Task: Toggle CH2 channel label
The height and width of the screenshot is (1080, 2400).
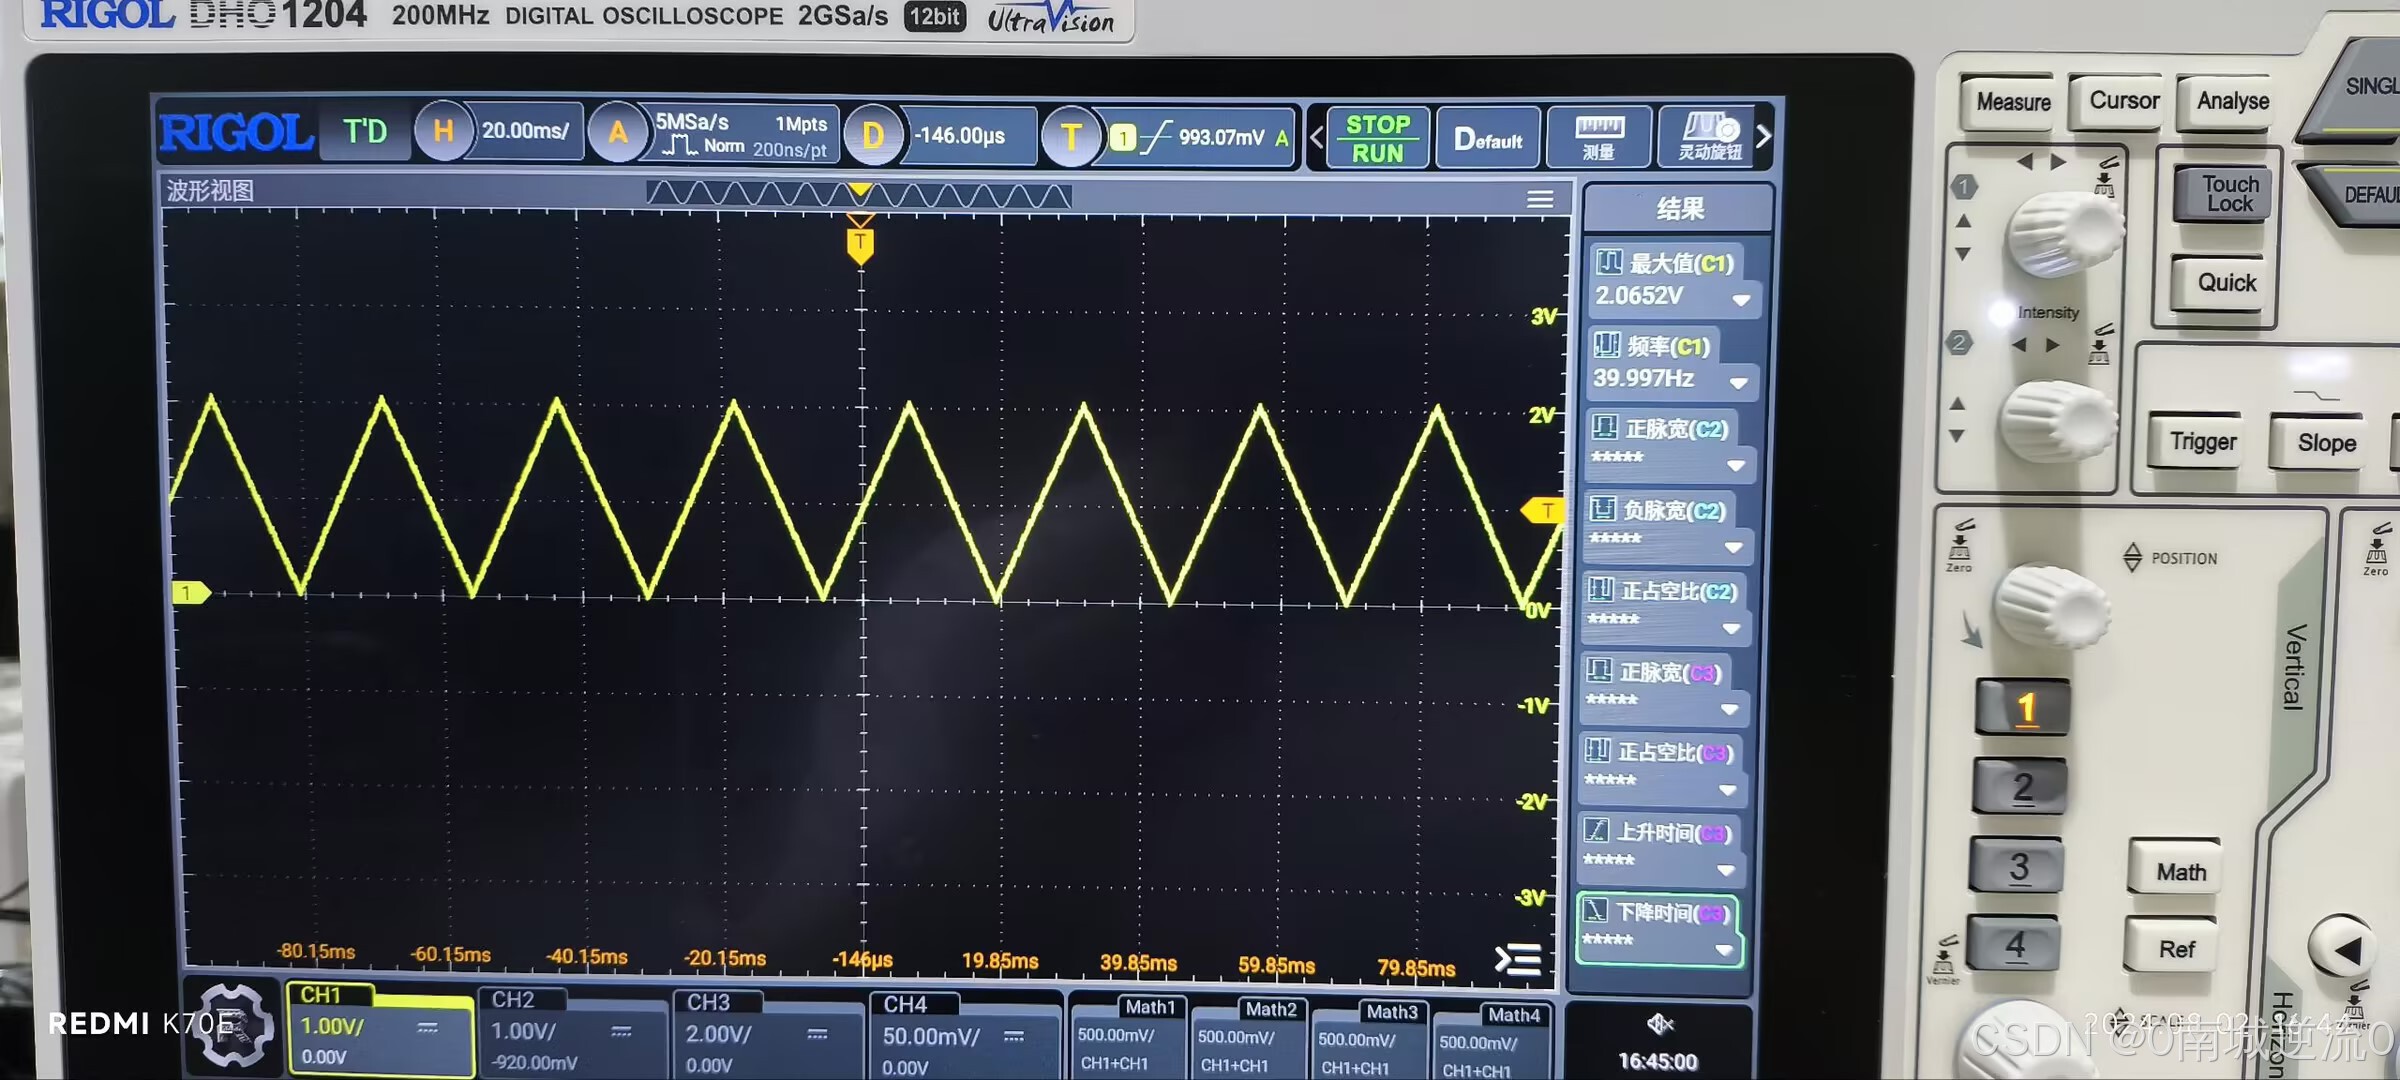Action: click(513, 999)
